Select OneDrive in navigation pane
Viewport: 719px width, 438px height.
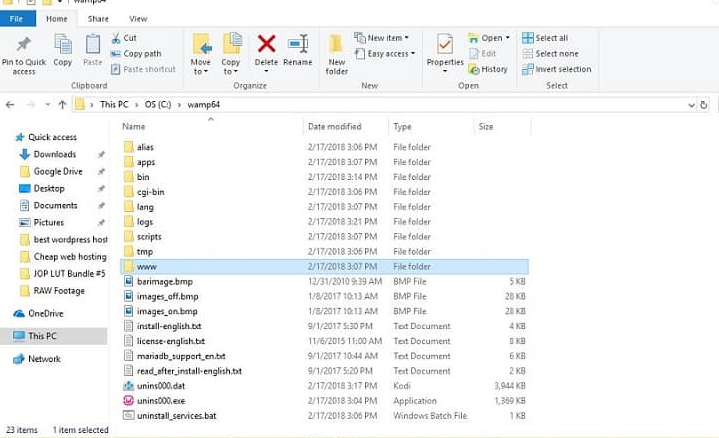pyautogui.click(x=39, y=314)
